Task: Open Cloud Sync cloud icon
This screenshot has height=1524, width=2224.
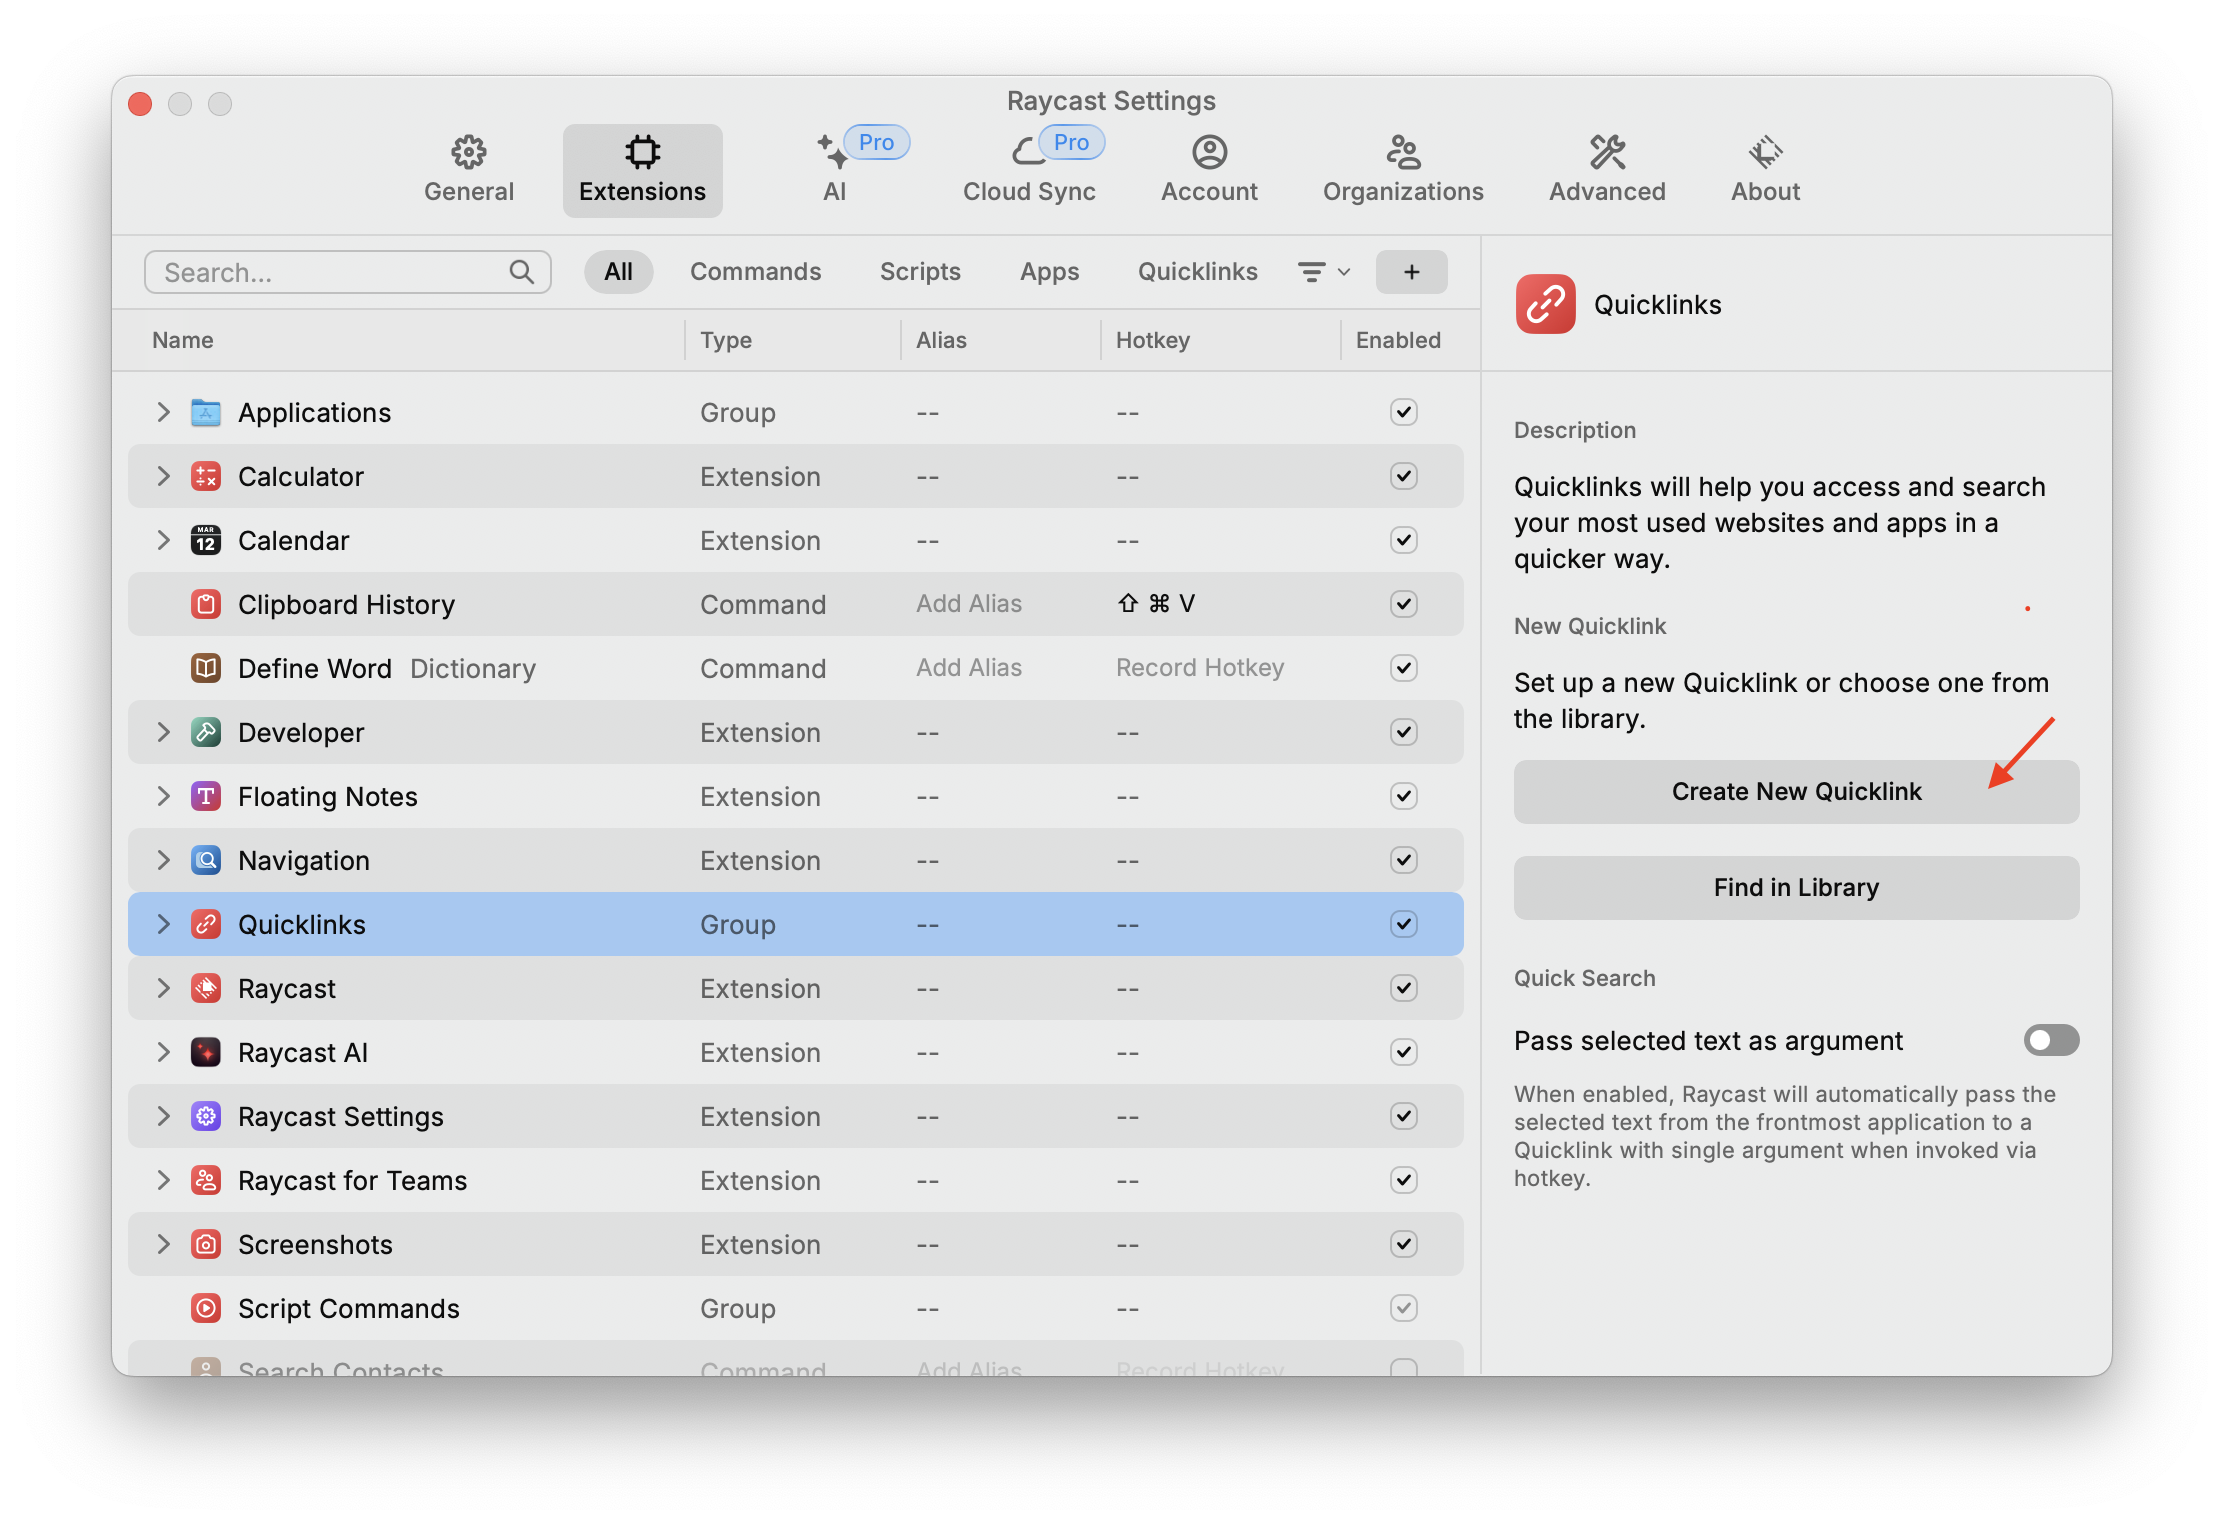Action: 1027,153
